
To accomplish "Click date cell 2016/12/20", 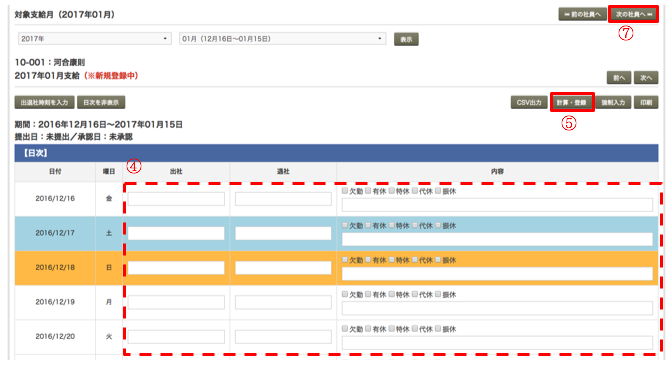I will coord(55,336).
